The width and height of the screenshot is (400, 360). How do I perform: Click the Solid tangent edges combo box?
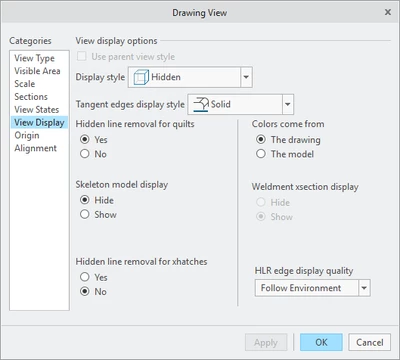coord(241,104)
